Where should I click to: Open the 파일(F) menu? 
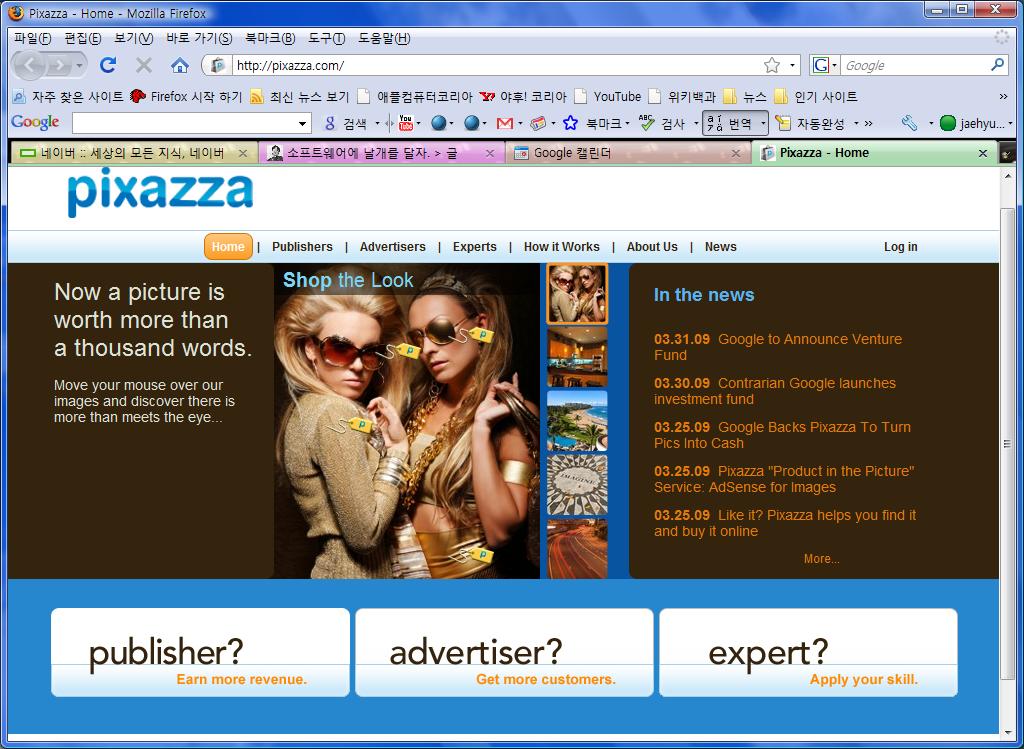pos(32,38)
